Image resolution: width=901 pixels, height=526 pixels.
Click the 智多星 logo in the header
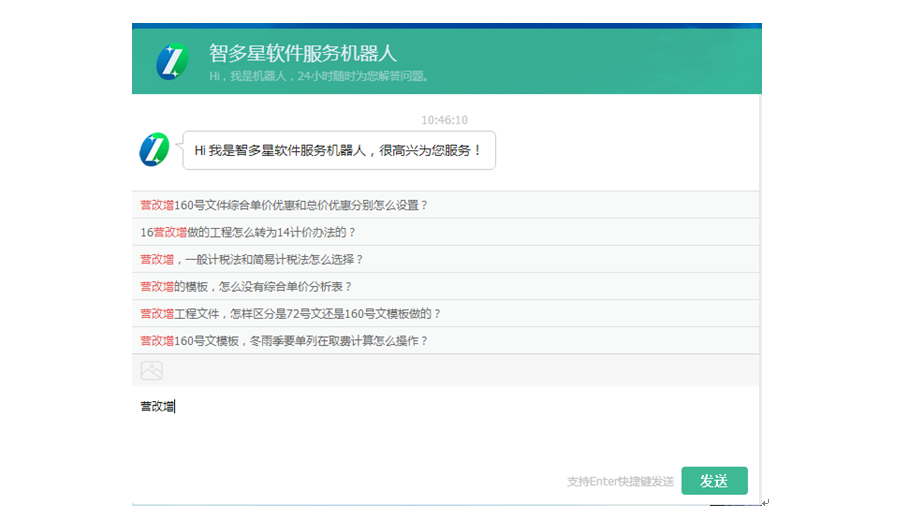coord(172,62)
